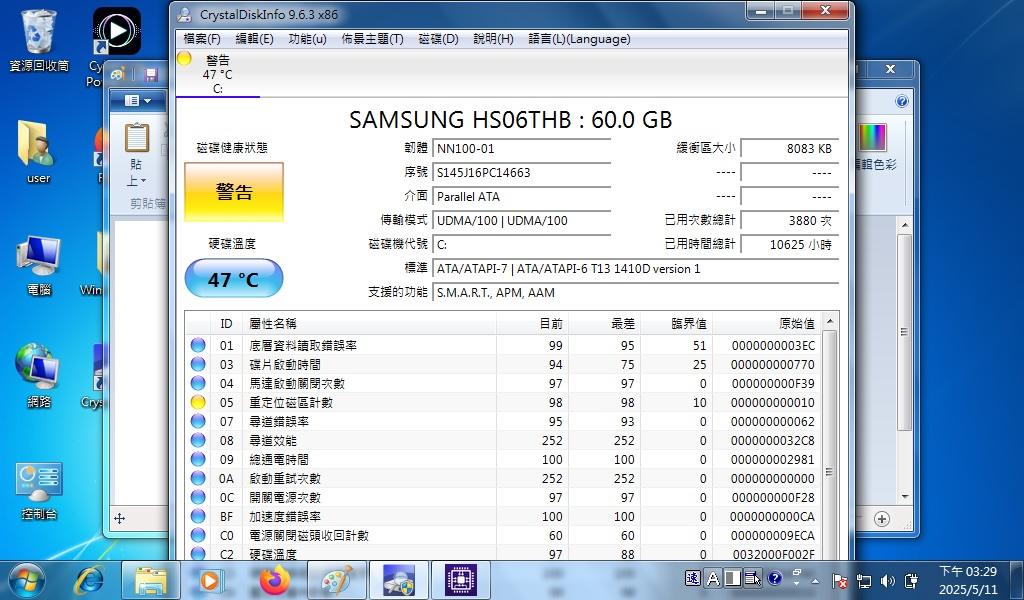Click the Paint taskbar icon
Image resolution: width=1024 pixels, height=600 pixels.
tap(337, 579)
